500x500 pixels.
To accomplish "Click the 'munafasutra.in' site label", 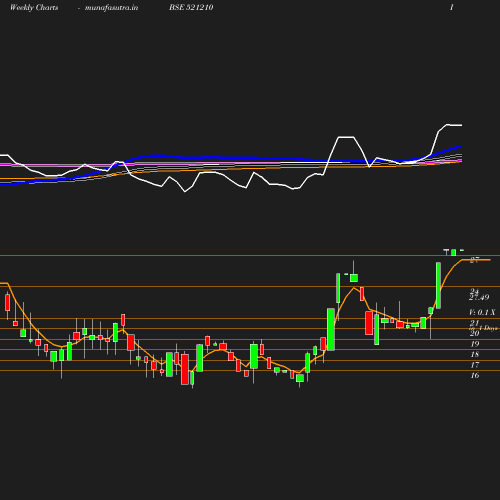I will [x=111, y=8].
